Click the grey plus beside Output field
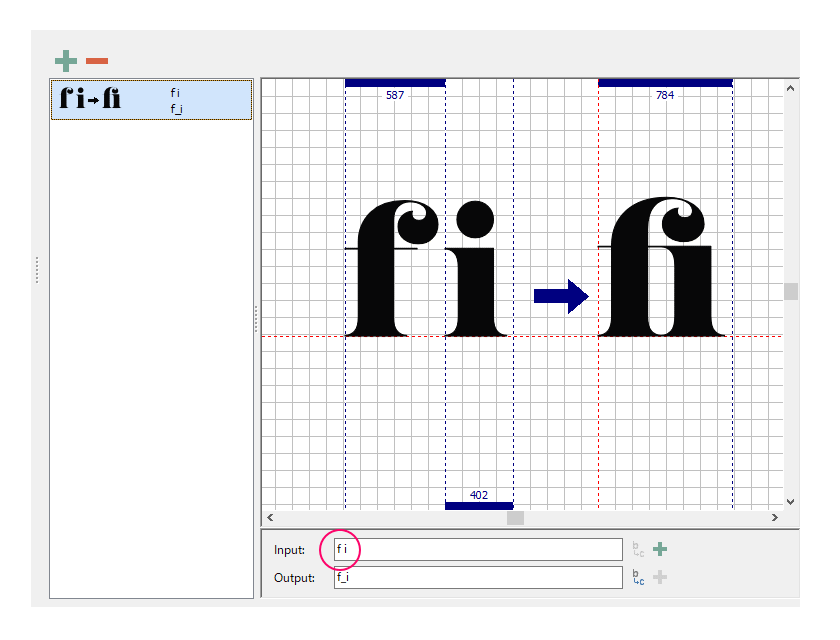This screenshot has width=840, height=640. click(x=660, y=577)
